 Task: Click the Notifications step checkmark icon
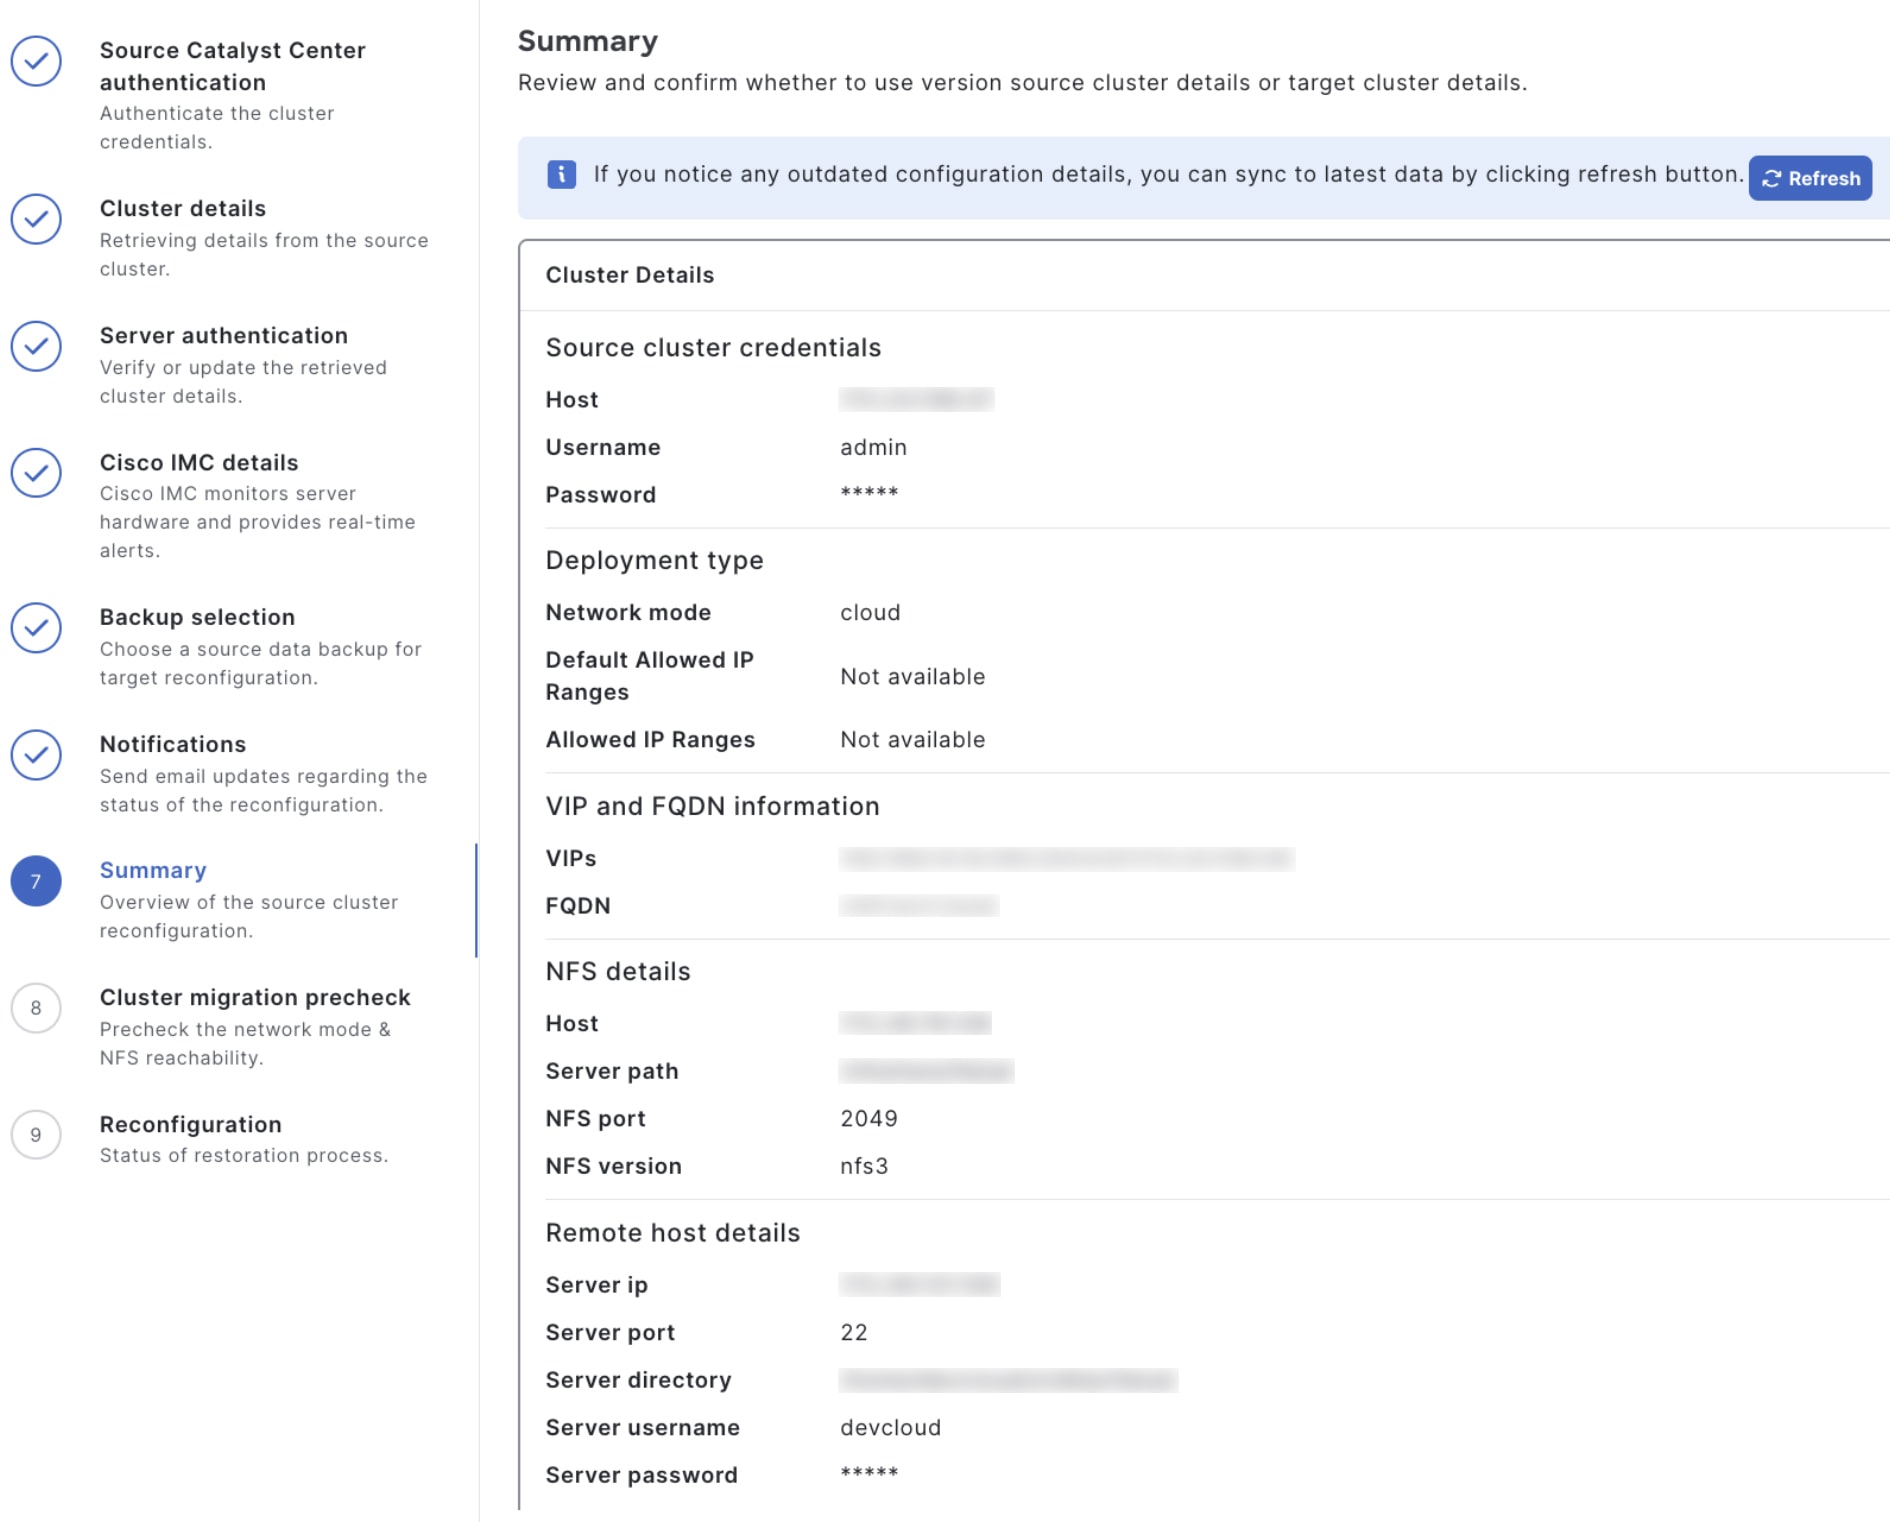click(36, 755)
